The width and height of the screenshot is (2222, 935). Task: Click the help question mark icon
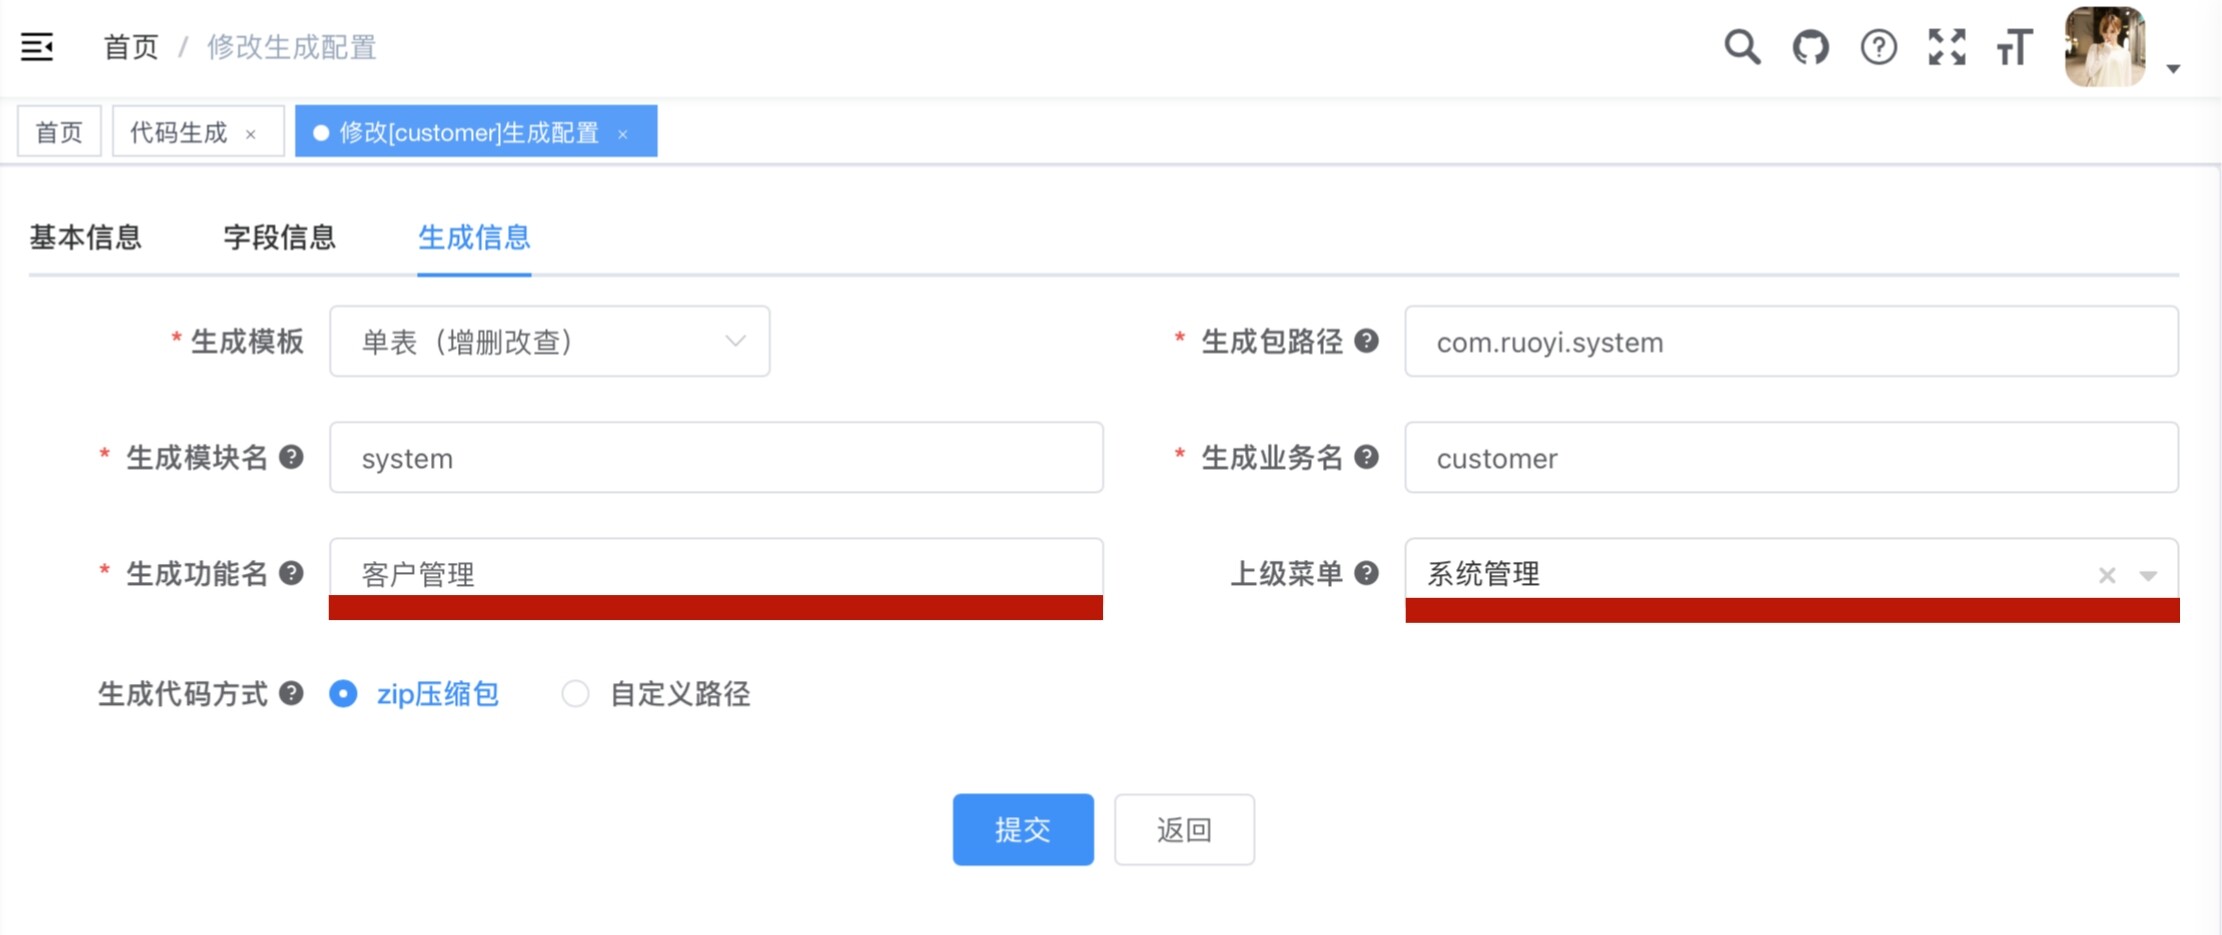click(1878, 46)
